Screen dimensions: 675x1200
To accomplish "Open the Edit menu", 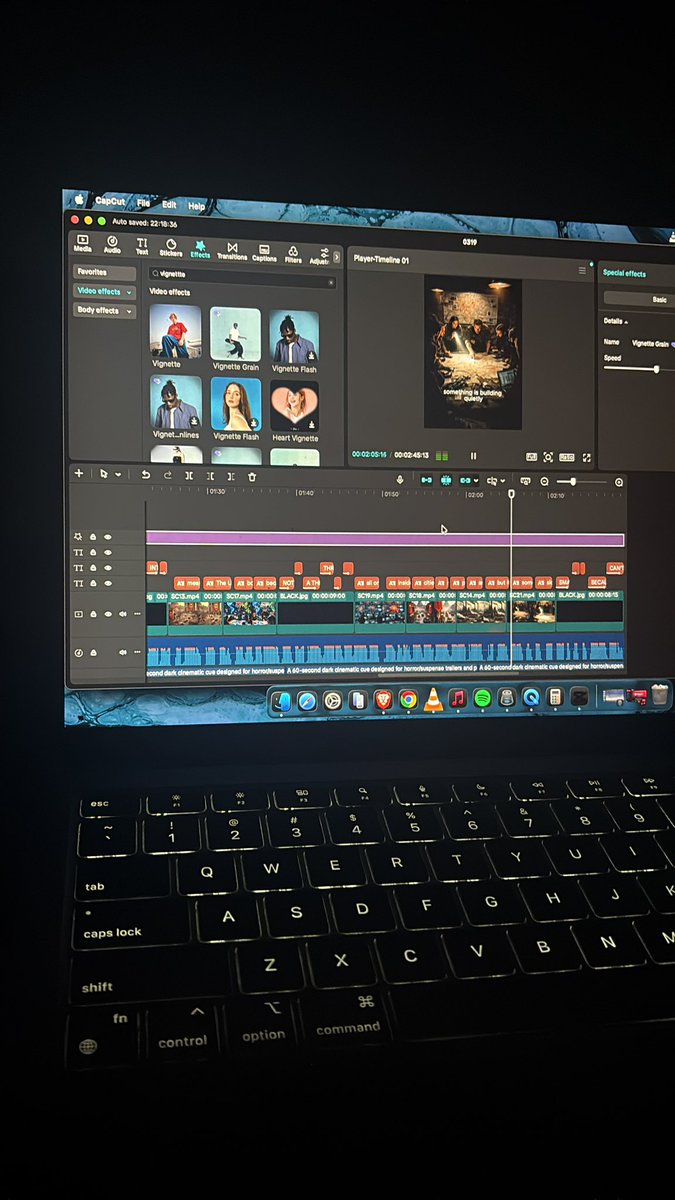I will (170, 205).
